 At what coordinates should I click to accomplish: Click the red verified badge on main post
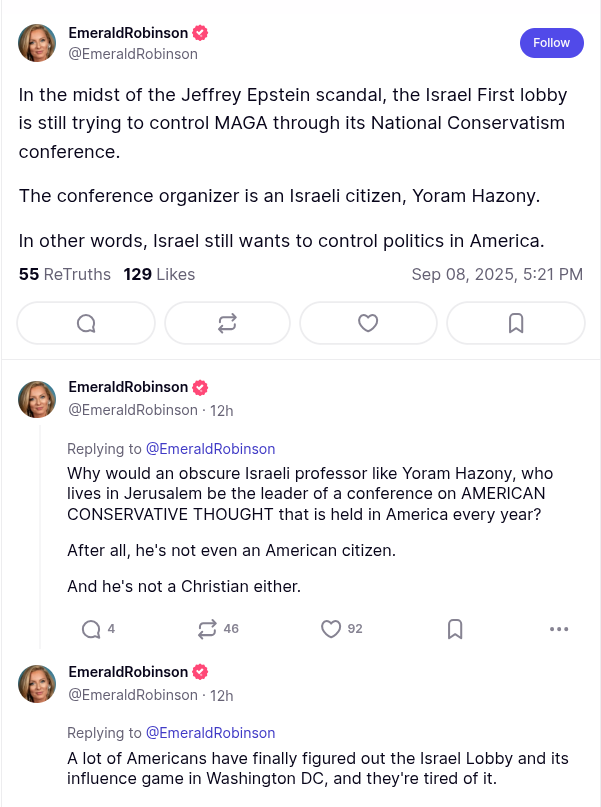point(200,32)
